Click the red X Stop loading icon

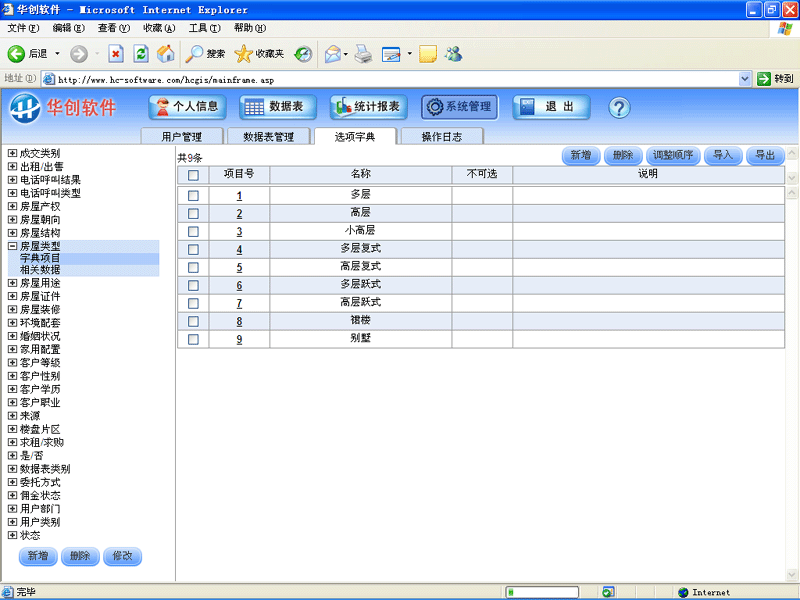point(116,54)
